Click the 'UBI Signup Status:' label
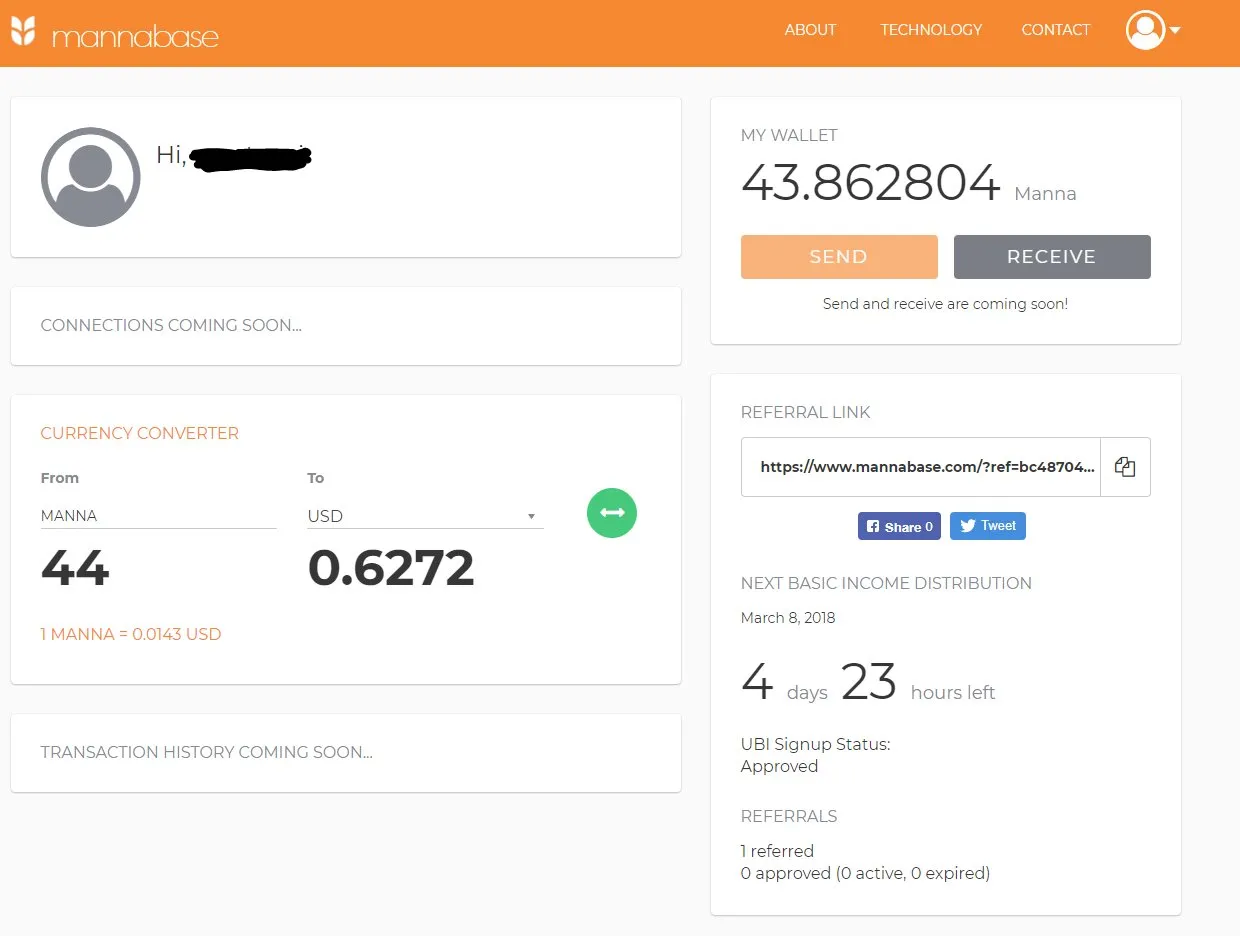Viewport: 1240px width, 936px height. click(815, 744)
